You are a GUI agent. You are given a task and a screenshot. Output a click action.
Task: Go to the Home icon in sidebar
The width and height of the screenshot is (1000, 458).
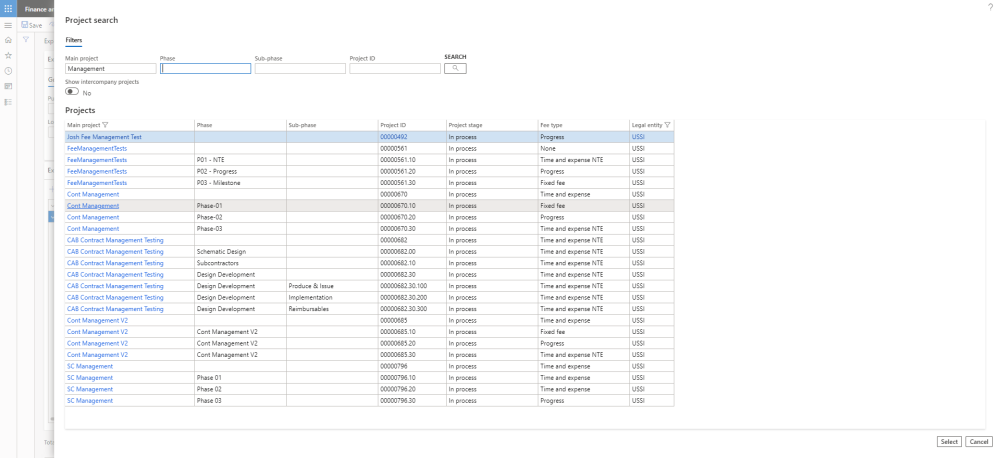(x=8, y=40)
